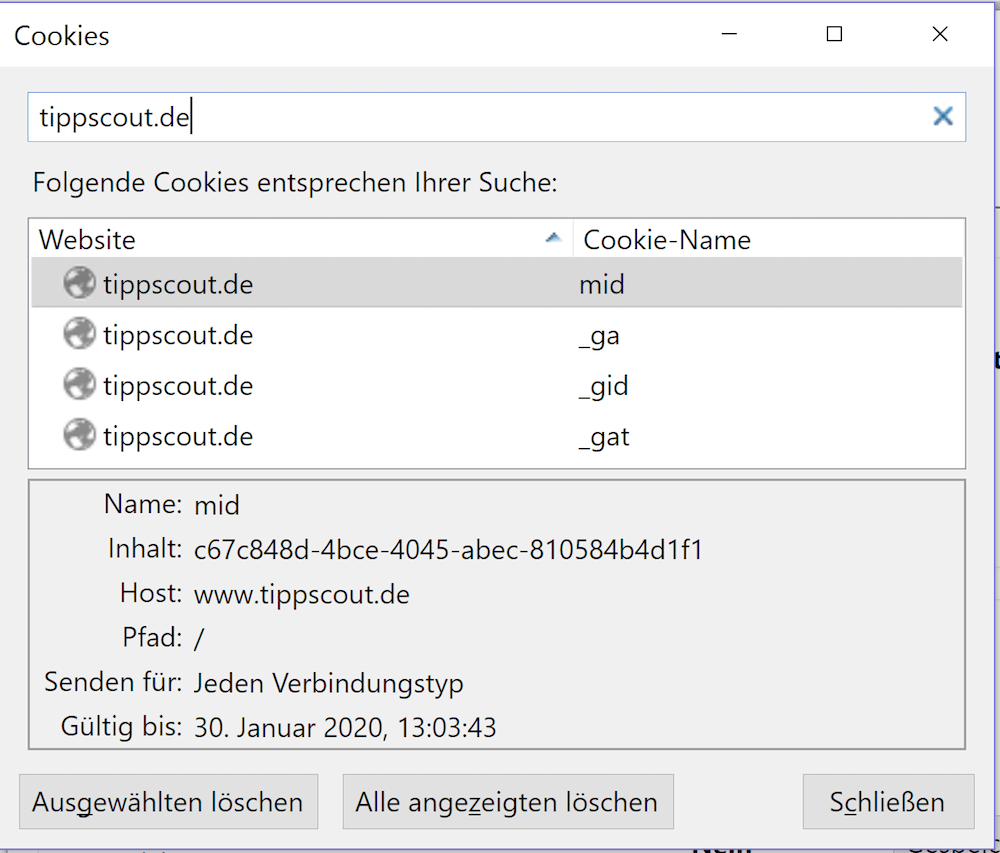Close the Cookies window via title bar X
1000x853 pixels.
point(939,34)
